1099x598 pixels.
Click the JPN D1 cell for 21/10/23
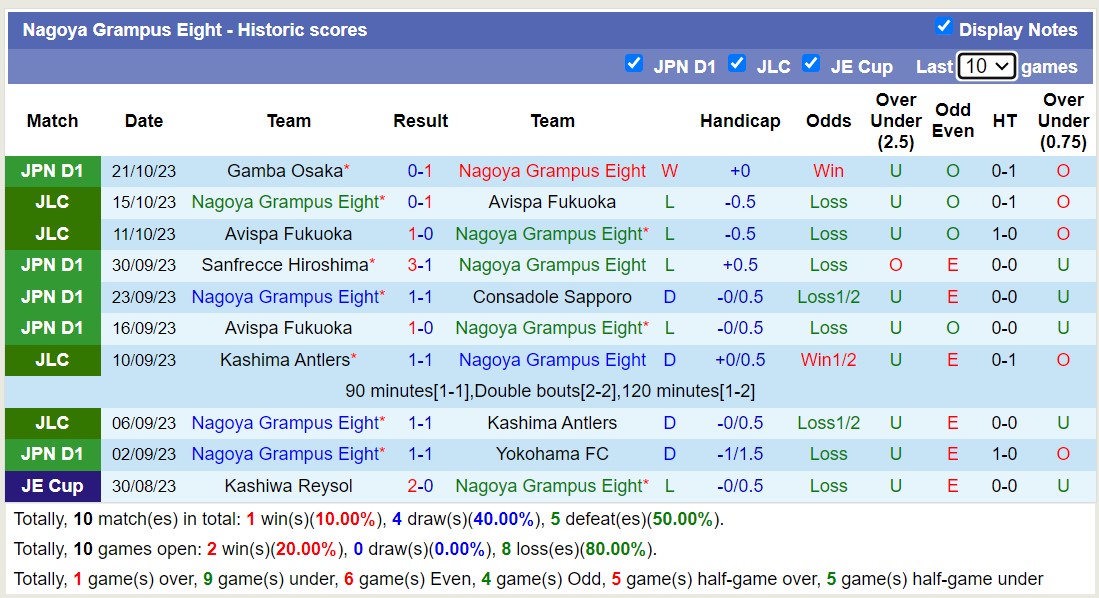tap(52, 171)
